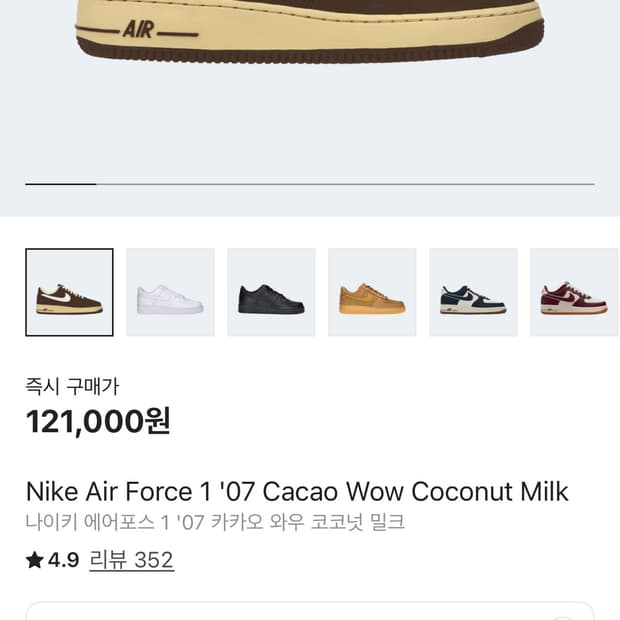The image size is (620, 620).
Task: Click the dark active segment of image indicator
Action: pos(60,184)
